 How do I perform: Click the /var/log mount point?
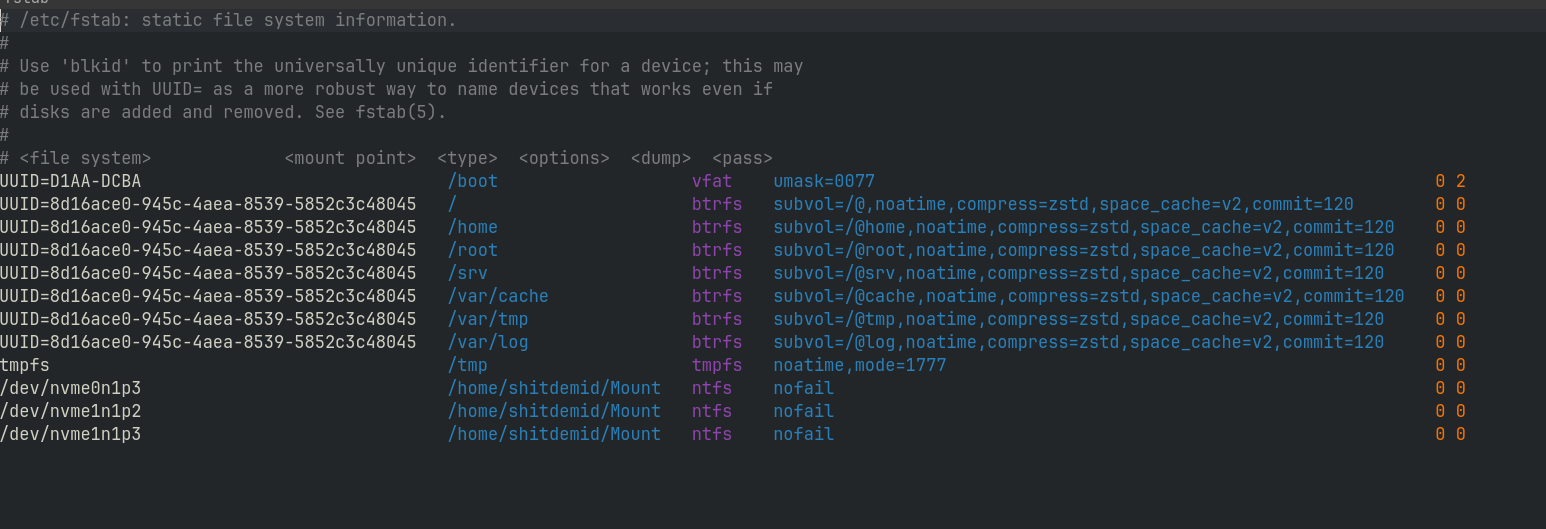click(488, 342)
